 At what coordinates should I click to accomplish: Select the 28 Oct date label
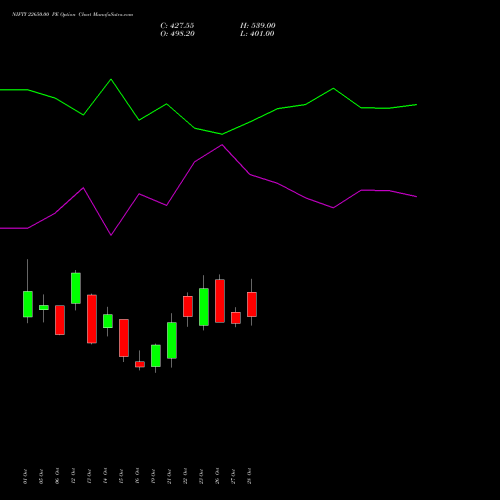[x=249, y=476]
